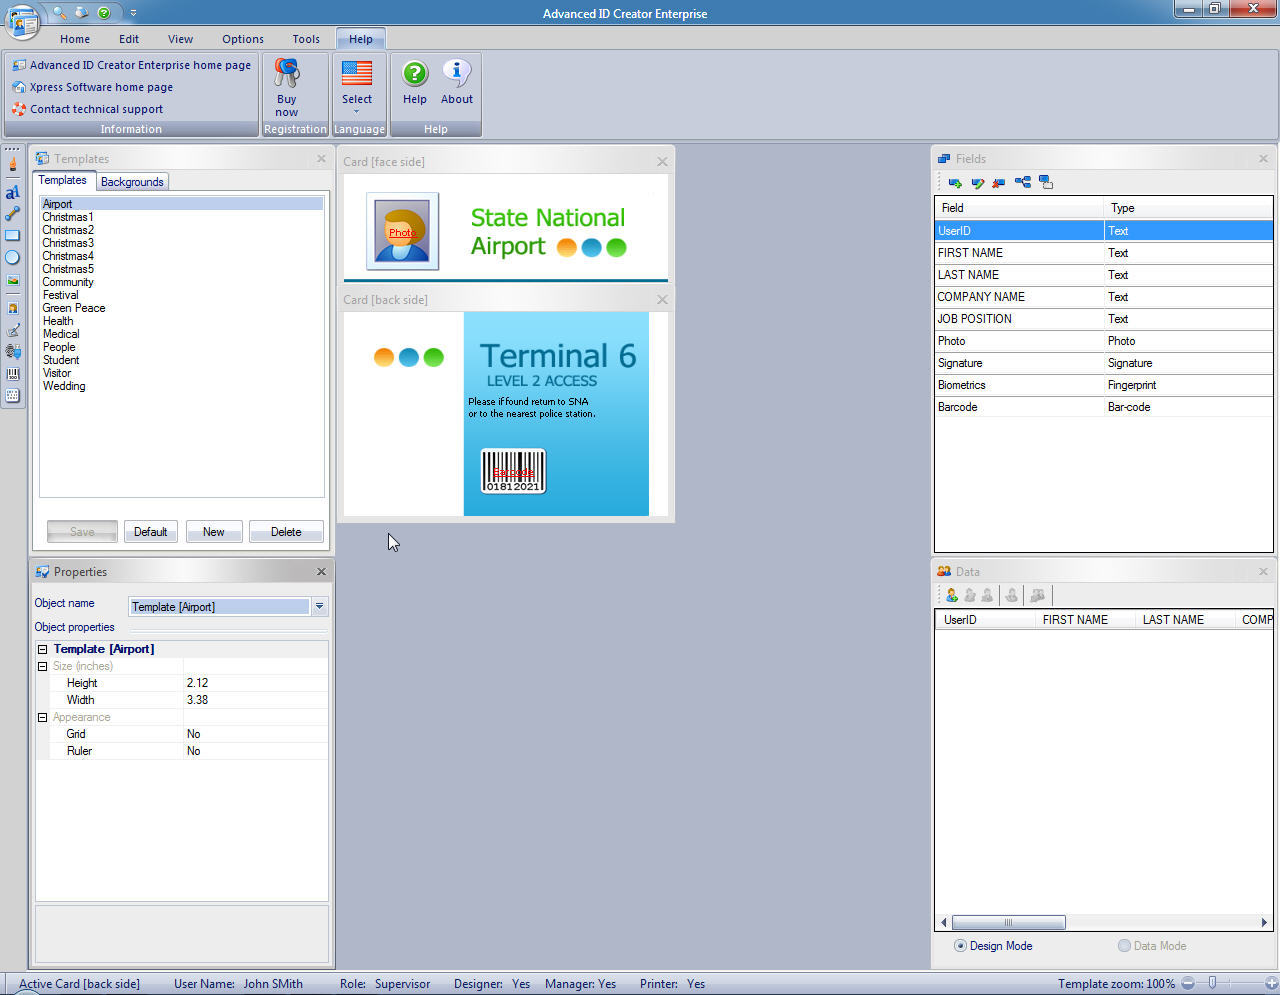Click the zoom out minus icon in status bar
The height and width of the screenshot is (995, 1280).
tap(1188, 984)
